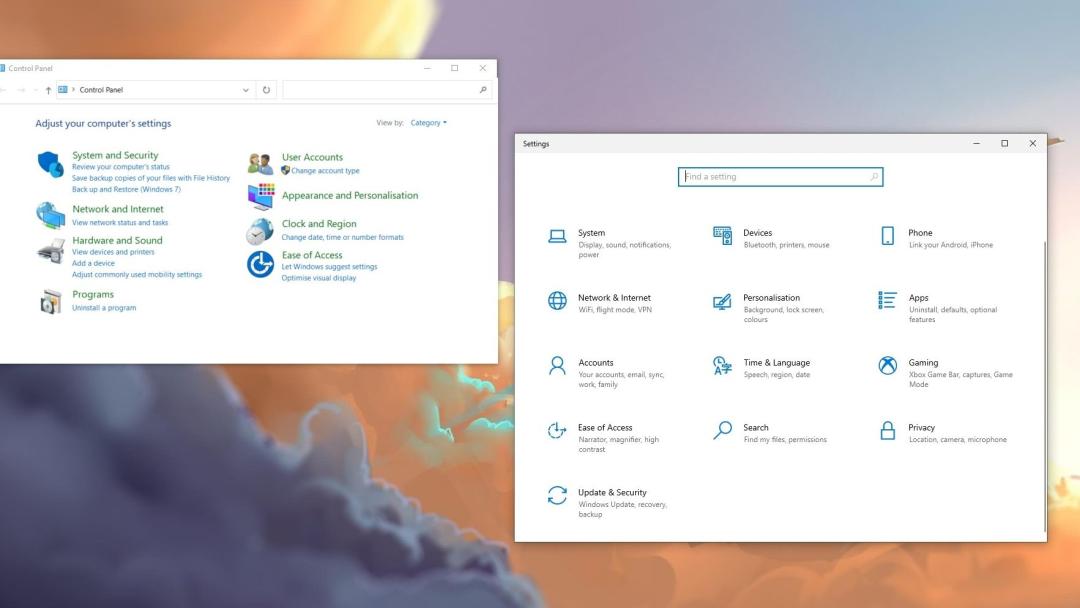
Task: Click the Control Panel search magnifier icon
Action: point(483,90)
